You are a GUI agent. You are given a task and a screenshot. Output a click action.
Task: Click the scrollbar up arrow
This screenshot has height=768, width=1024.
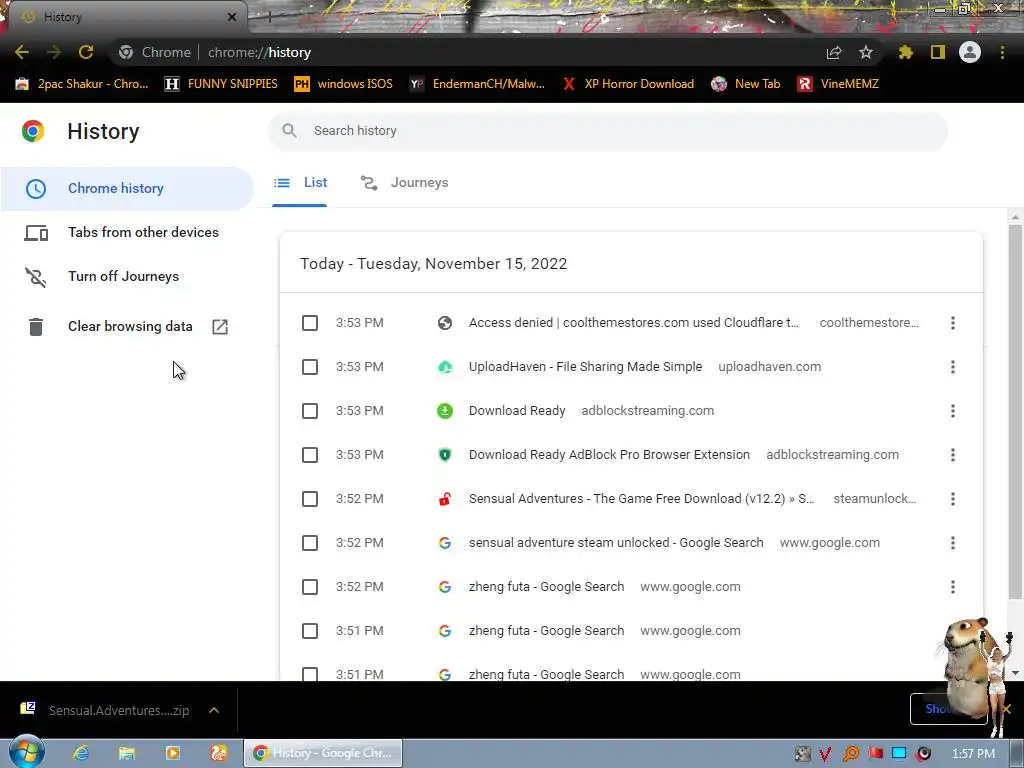[1015, 217]
